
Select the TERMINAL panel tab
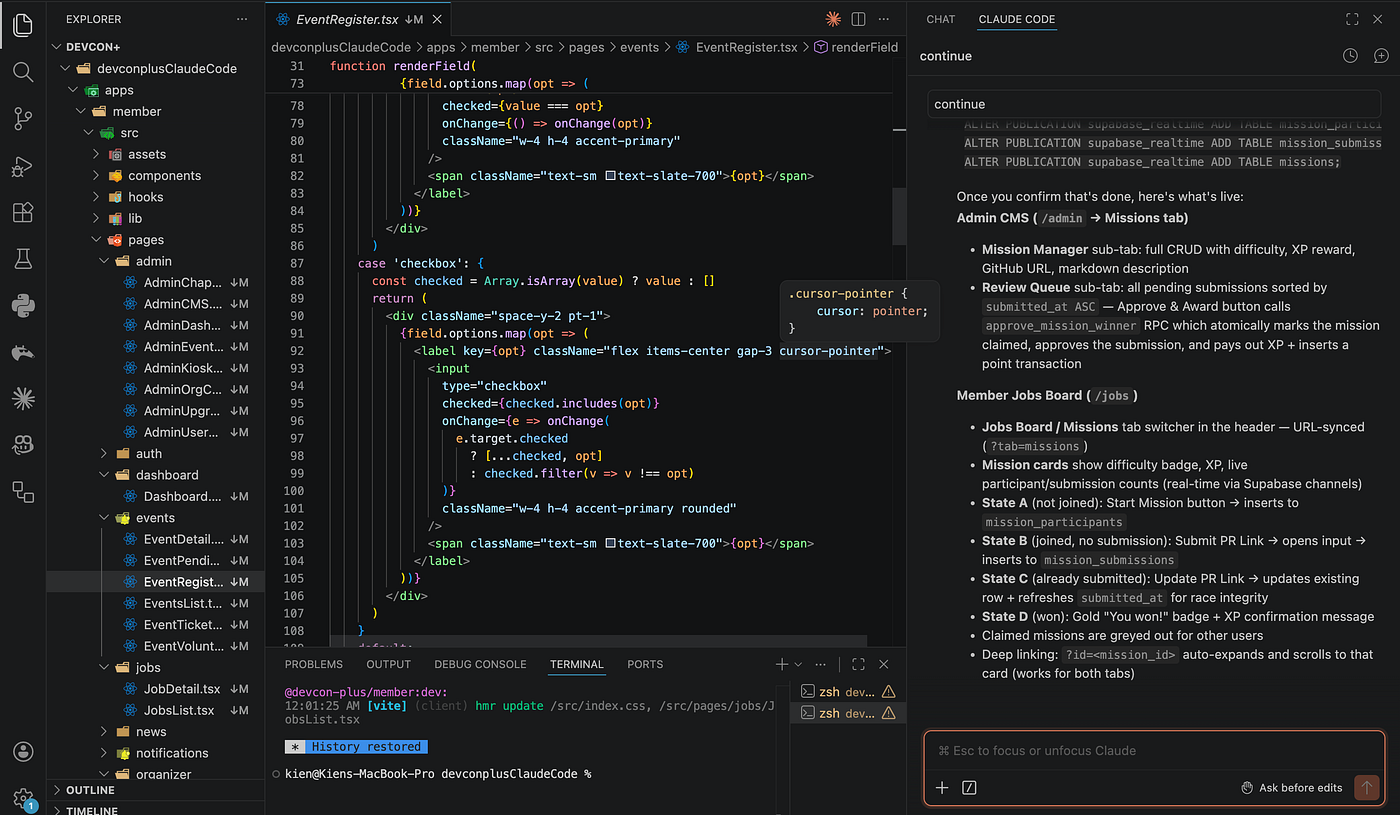pos(577,664)
